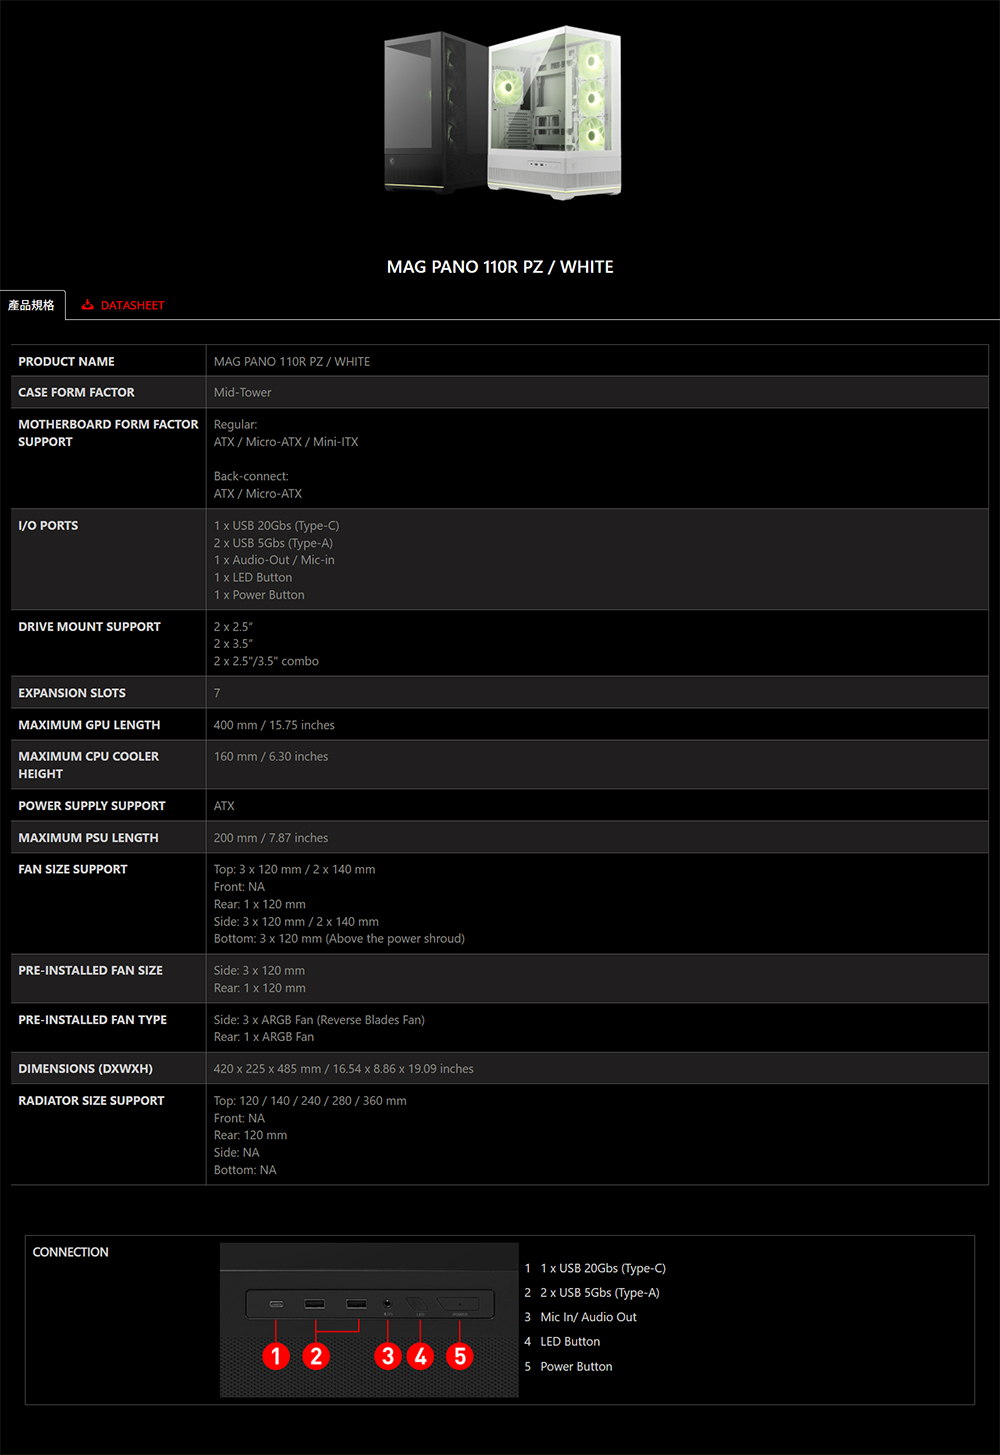Screen dimensions: 1000x1455
Task: Click the 400 mm GPU length value
Action: 274,725
